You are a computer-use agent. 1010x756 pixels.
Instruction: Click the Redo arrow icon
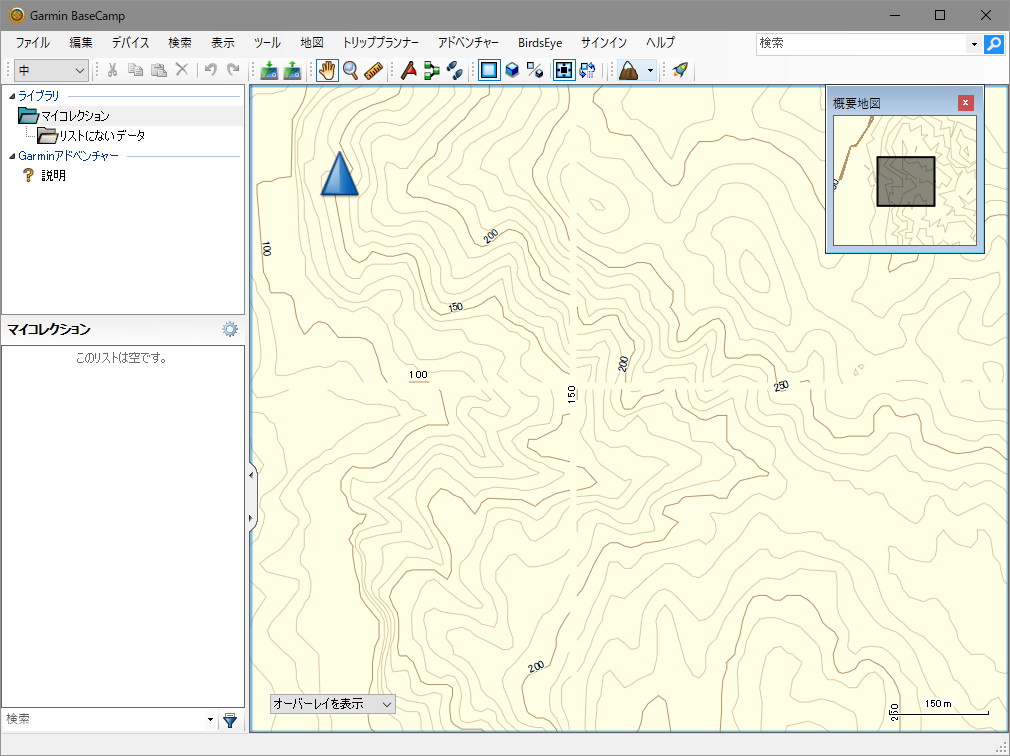[233, 70]
